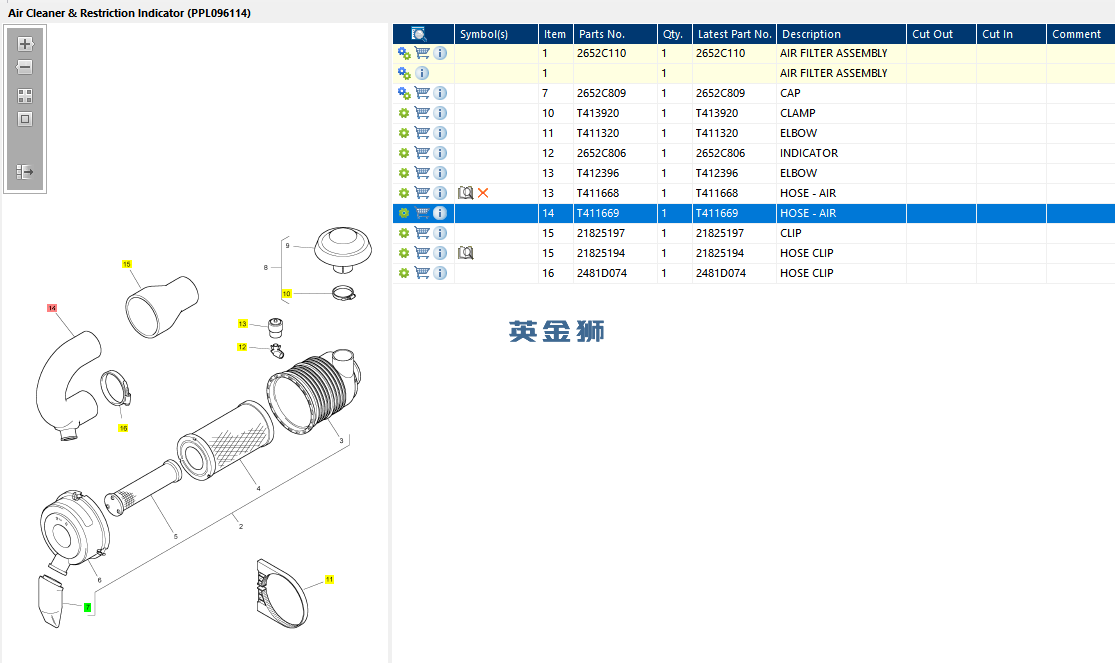
Task: Add ELBOW T412396 to the cart
Action: (422, 172)
